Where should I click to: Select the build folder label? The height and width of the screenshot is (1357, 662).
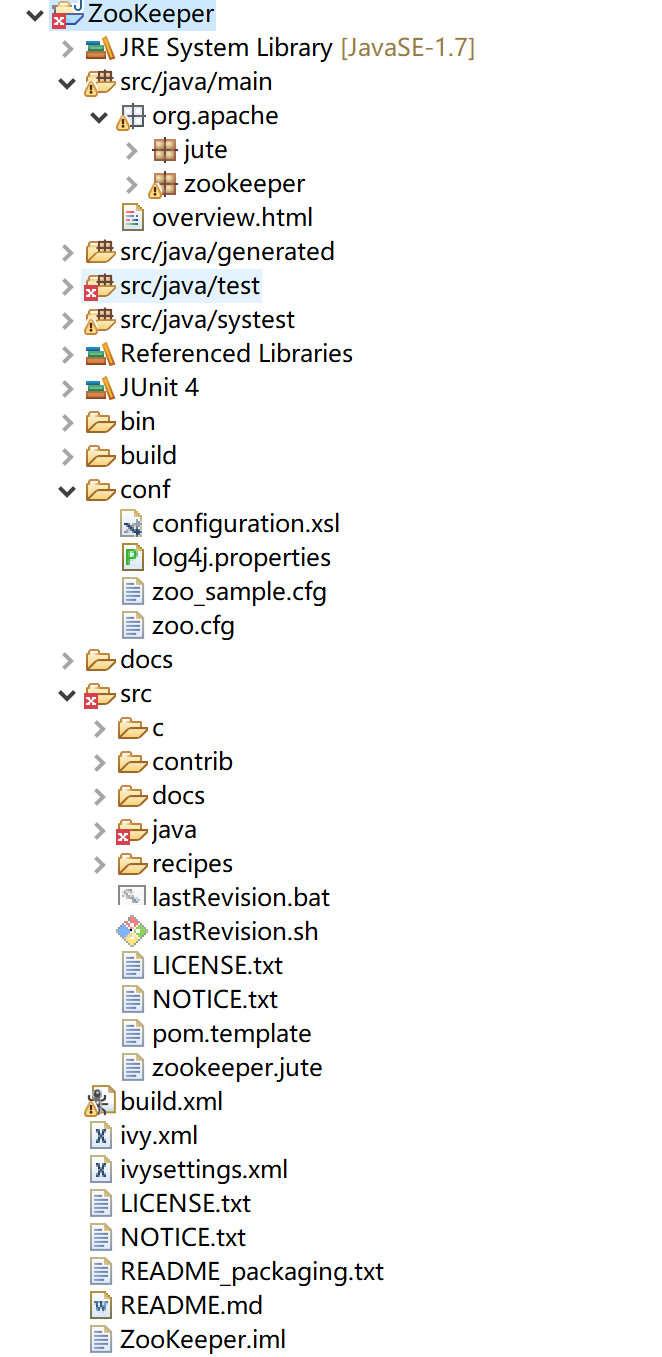(x=148, y=456)
